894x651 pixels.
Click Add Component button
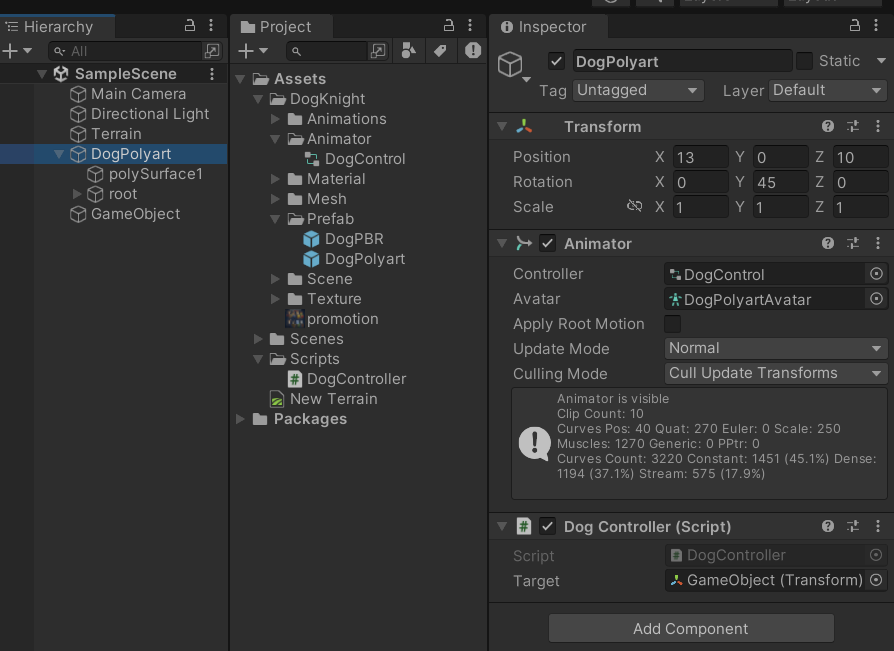click(691, 628)
